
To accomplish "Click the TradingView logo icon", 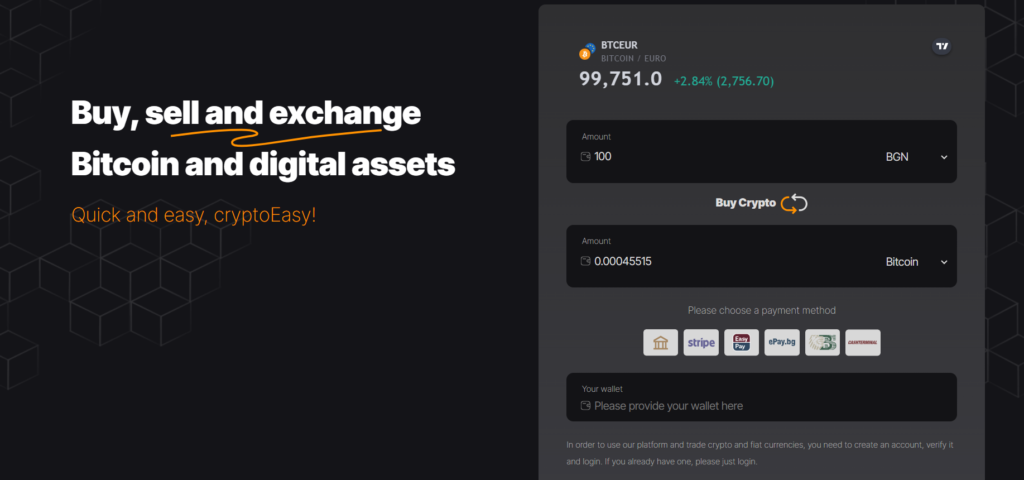I will tap(941, 46).
